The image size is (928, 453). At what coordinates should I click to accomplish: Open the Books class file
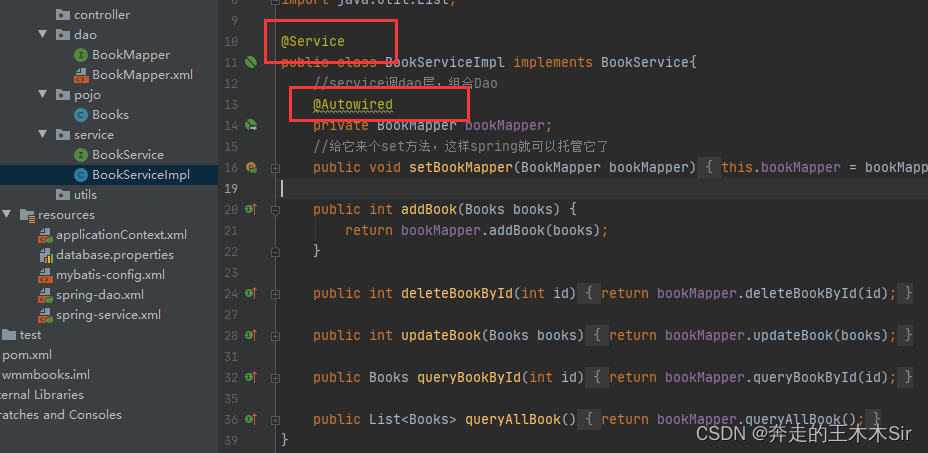110,115
